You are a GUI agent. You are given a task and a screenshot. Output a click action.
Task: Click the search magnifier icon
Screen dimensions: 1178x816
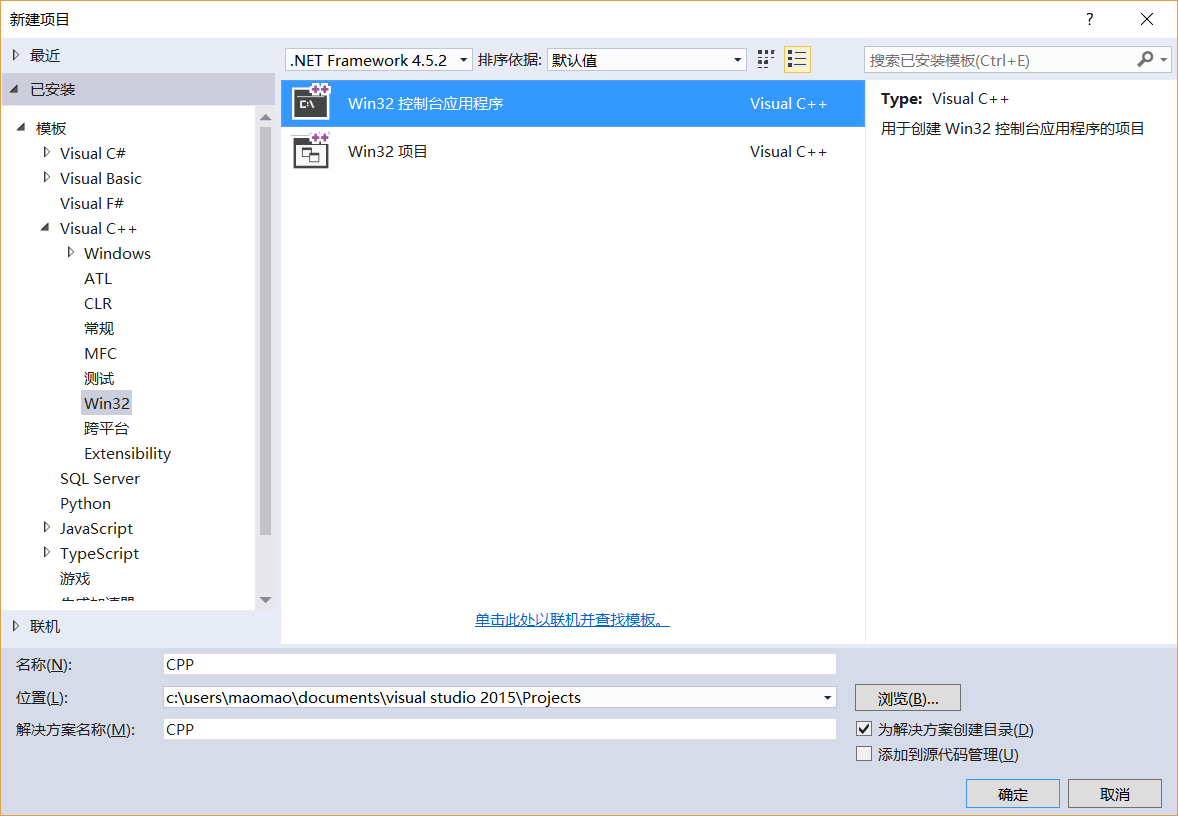(x=1145, y=59)
